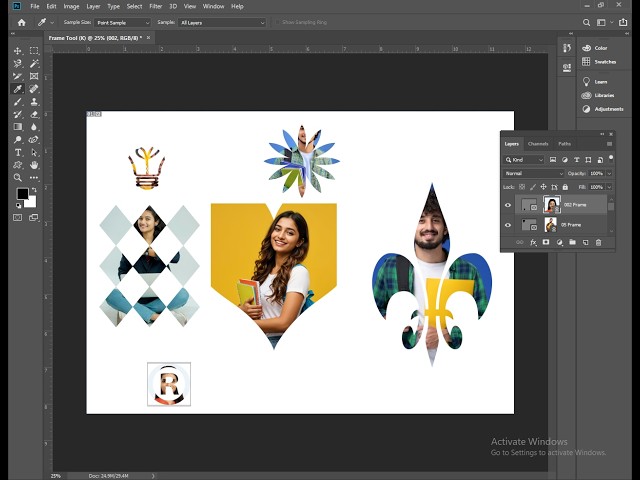
Task: Select the Frame tool
Action: pos(34,76)
